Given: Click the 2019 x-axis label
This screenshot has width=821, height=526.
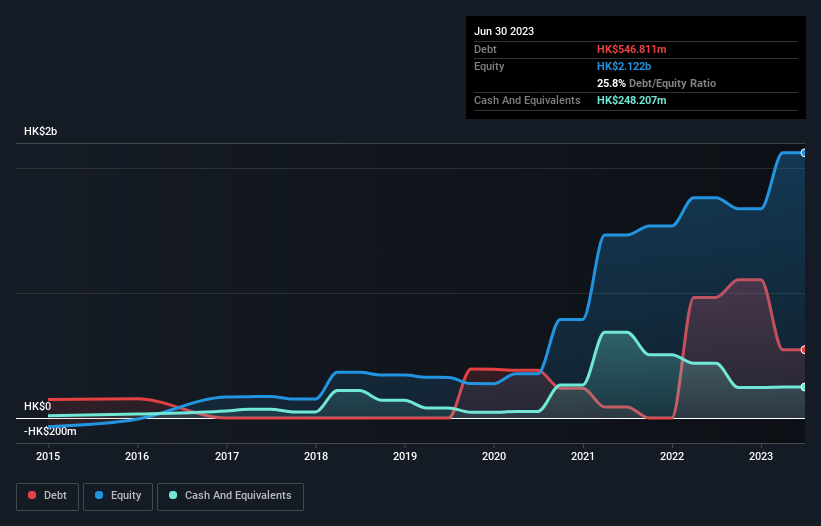Looking at the screenshot, I should pos(405,456).
